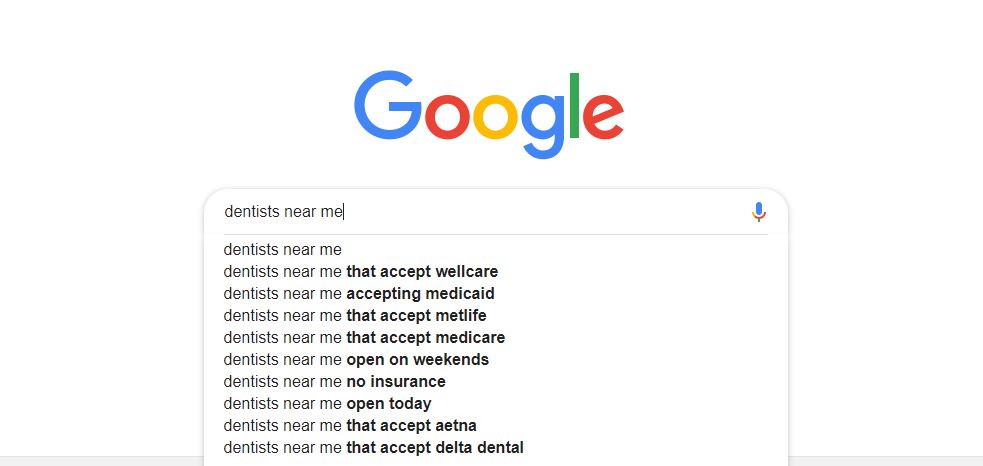Click the red first 'o' in Google logo
This screenshot has width=983, height=466.
[x=448, y=117]
